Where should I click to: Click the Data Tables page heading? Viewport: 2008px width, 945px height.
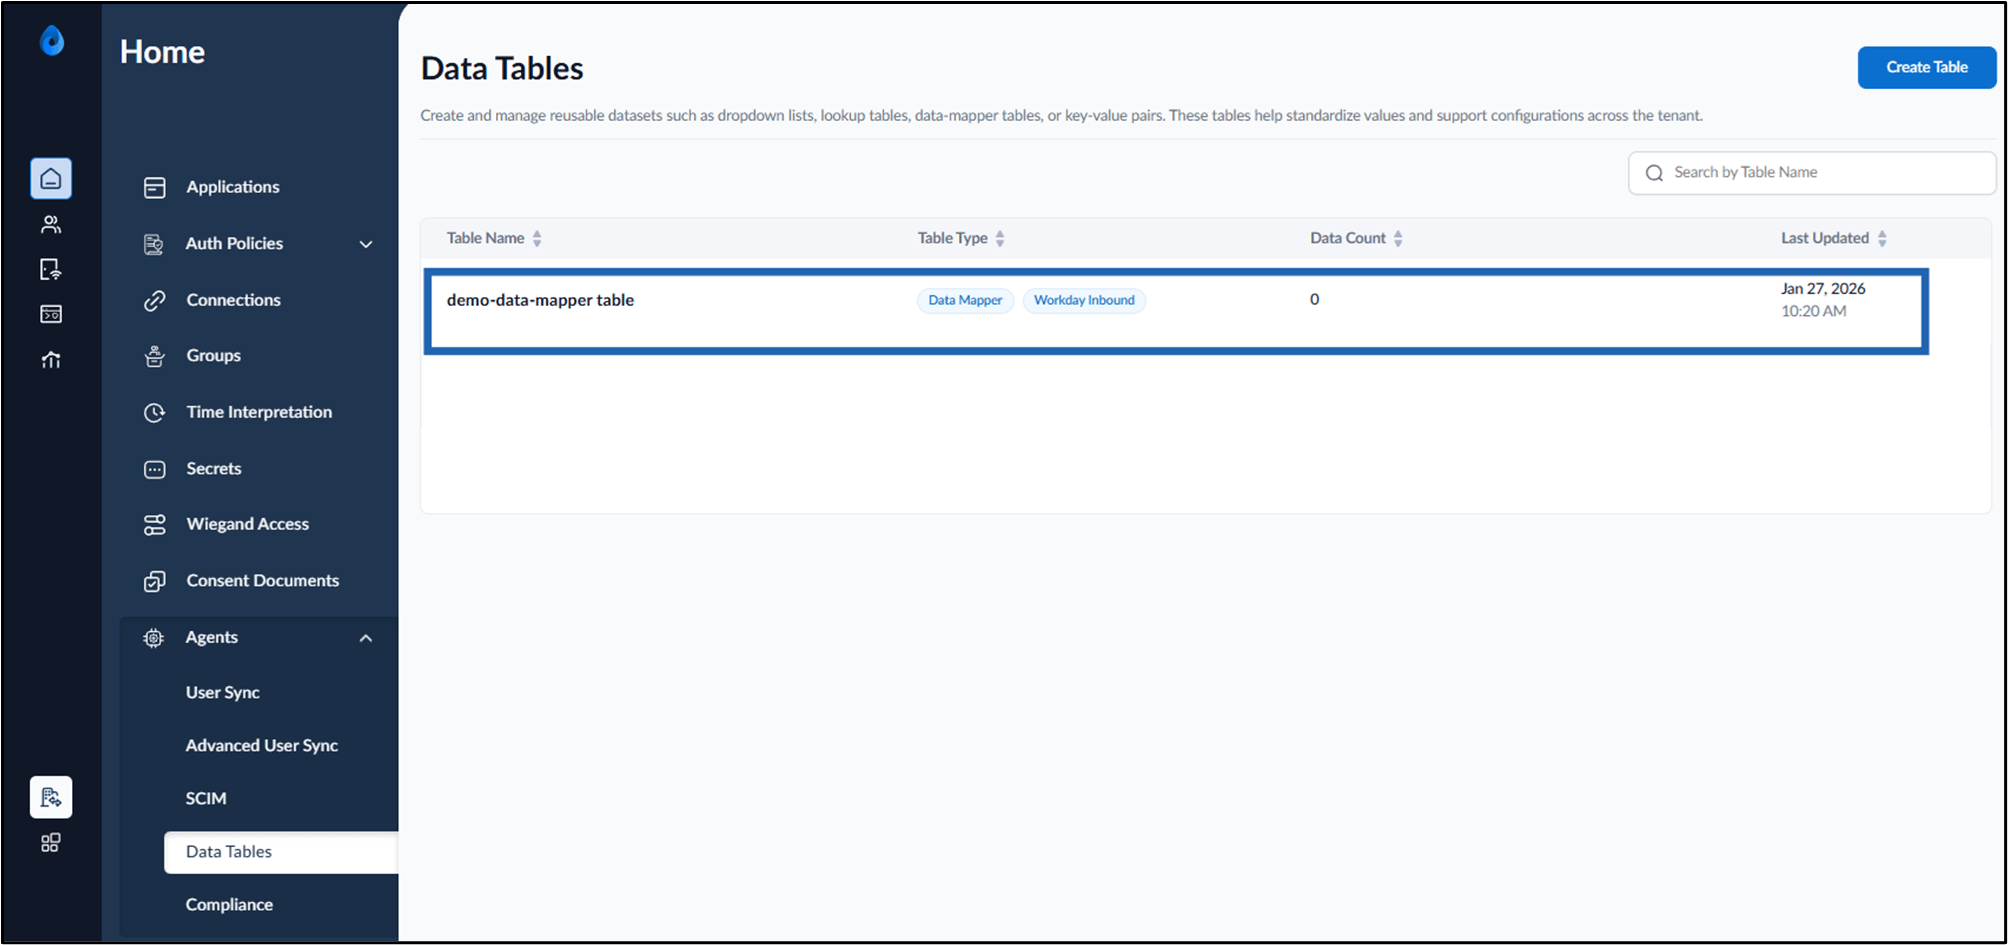point(502,68)
